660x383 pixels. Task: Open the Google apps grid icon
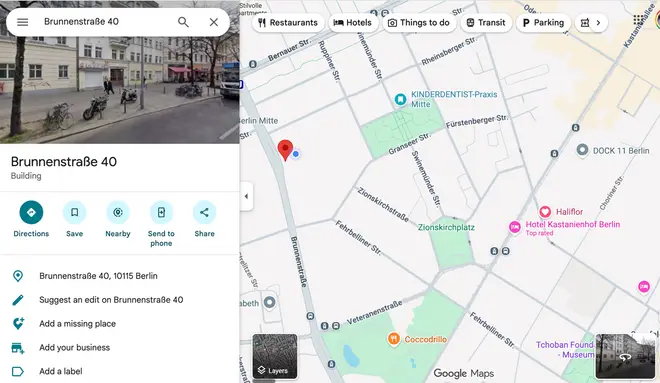tap(638, 20)
